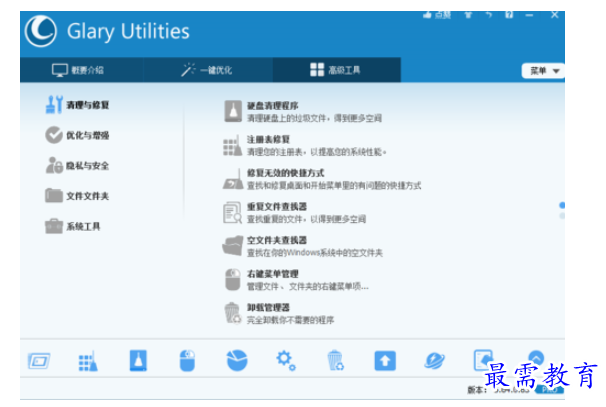The width and height of the screenshot is (606, 407).
Task: Open registry cleaner grid-broom icon in bottom toolbar
Action: (x=88, y=361)
